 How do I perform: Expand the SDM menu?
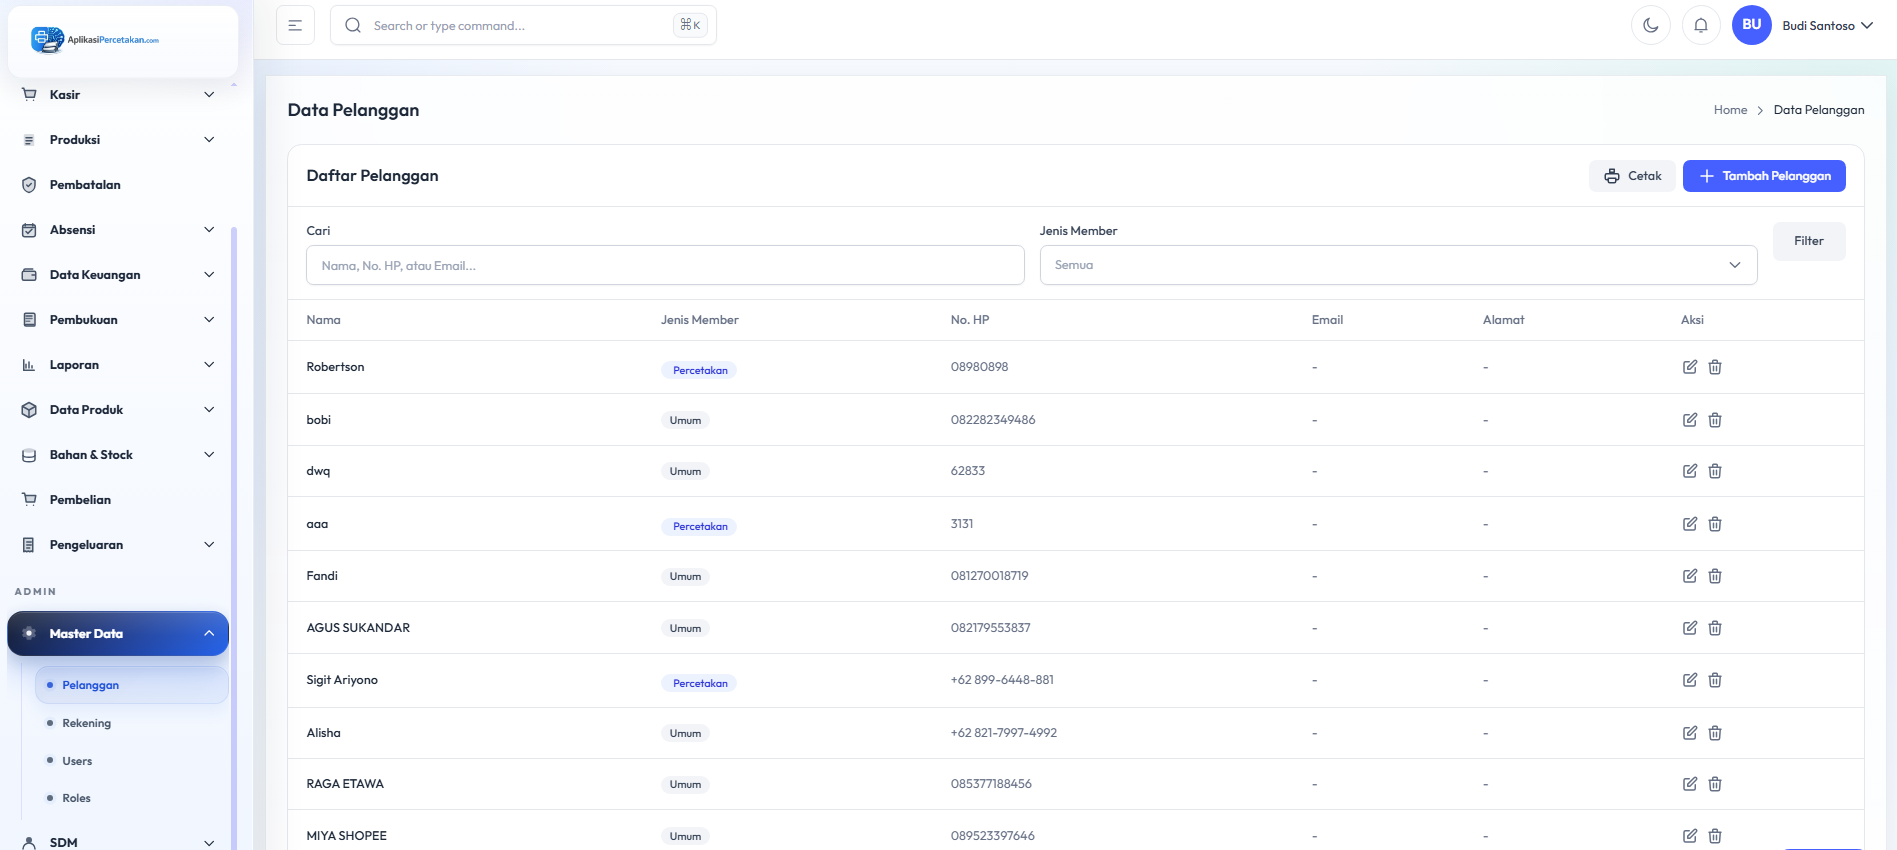118,842
